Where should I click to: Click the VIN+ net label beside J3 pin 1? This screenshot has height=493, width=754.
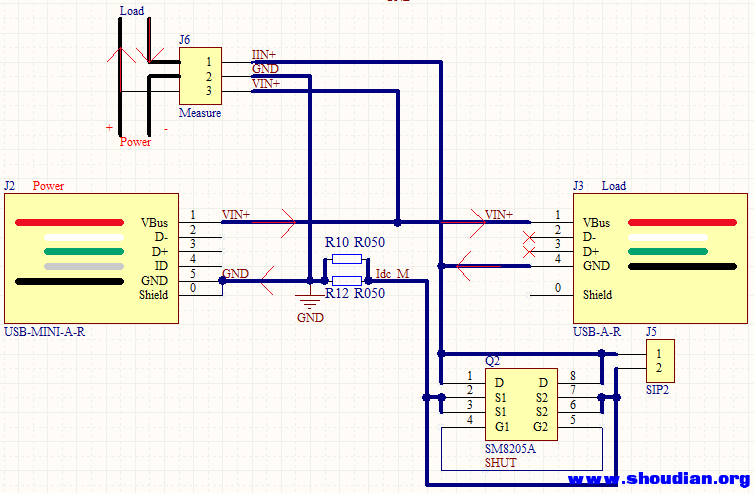pos(499,215)
